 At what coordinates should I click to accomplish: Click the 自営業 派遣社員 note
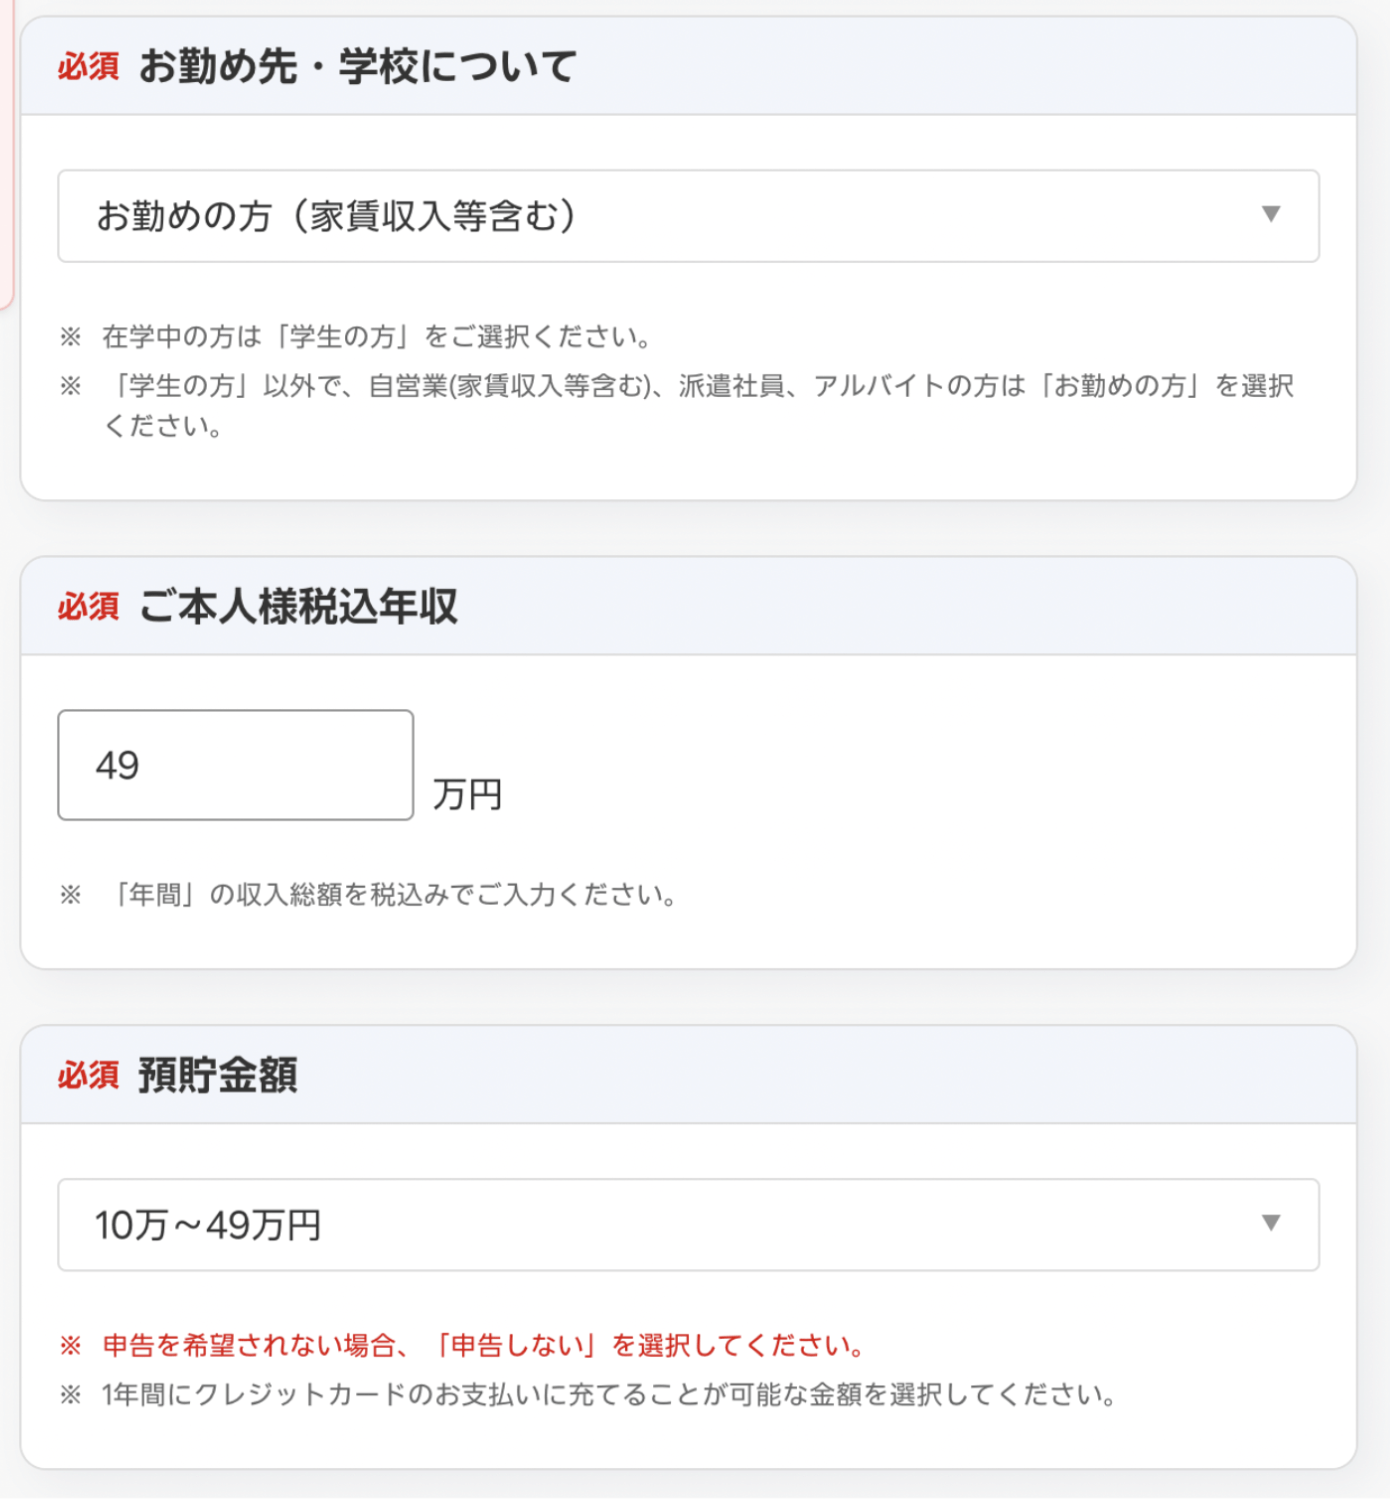[697, 405]
